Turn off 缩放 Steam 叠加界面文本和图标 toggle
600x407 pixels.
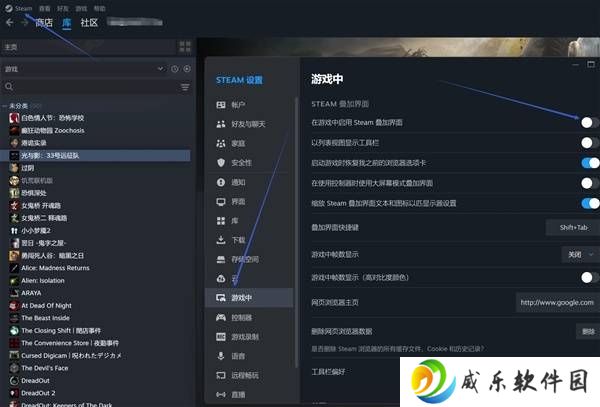(x=590, y=203)
